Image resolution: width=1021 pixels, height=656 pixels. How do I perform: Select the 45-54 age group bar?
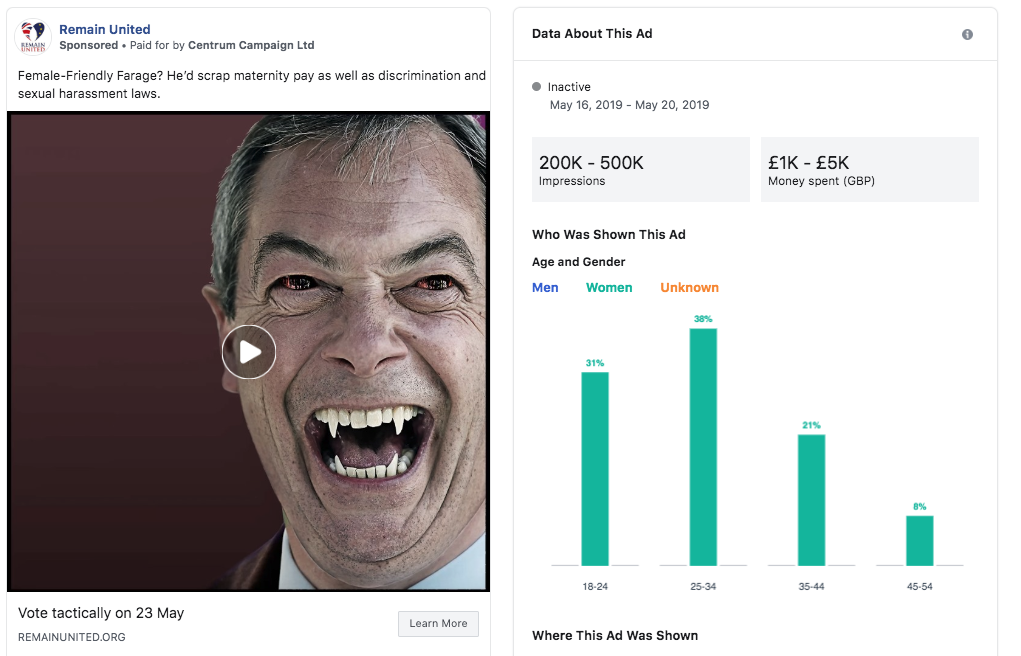[x=919, y=541]
